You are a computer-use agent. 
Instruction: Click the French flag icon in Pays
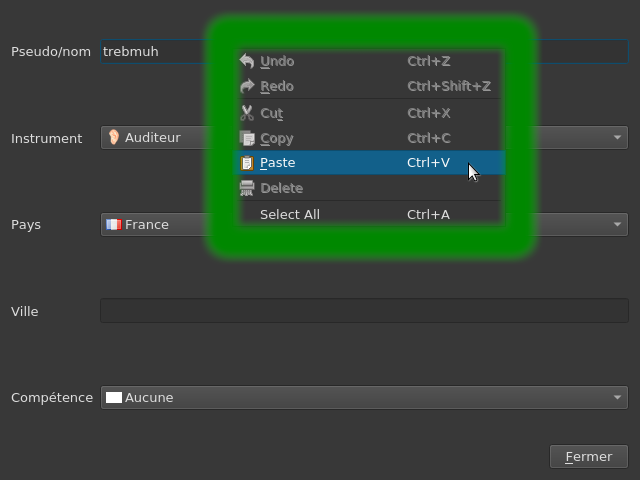tap(114, 224)
